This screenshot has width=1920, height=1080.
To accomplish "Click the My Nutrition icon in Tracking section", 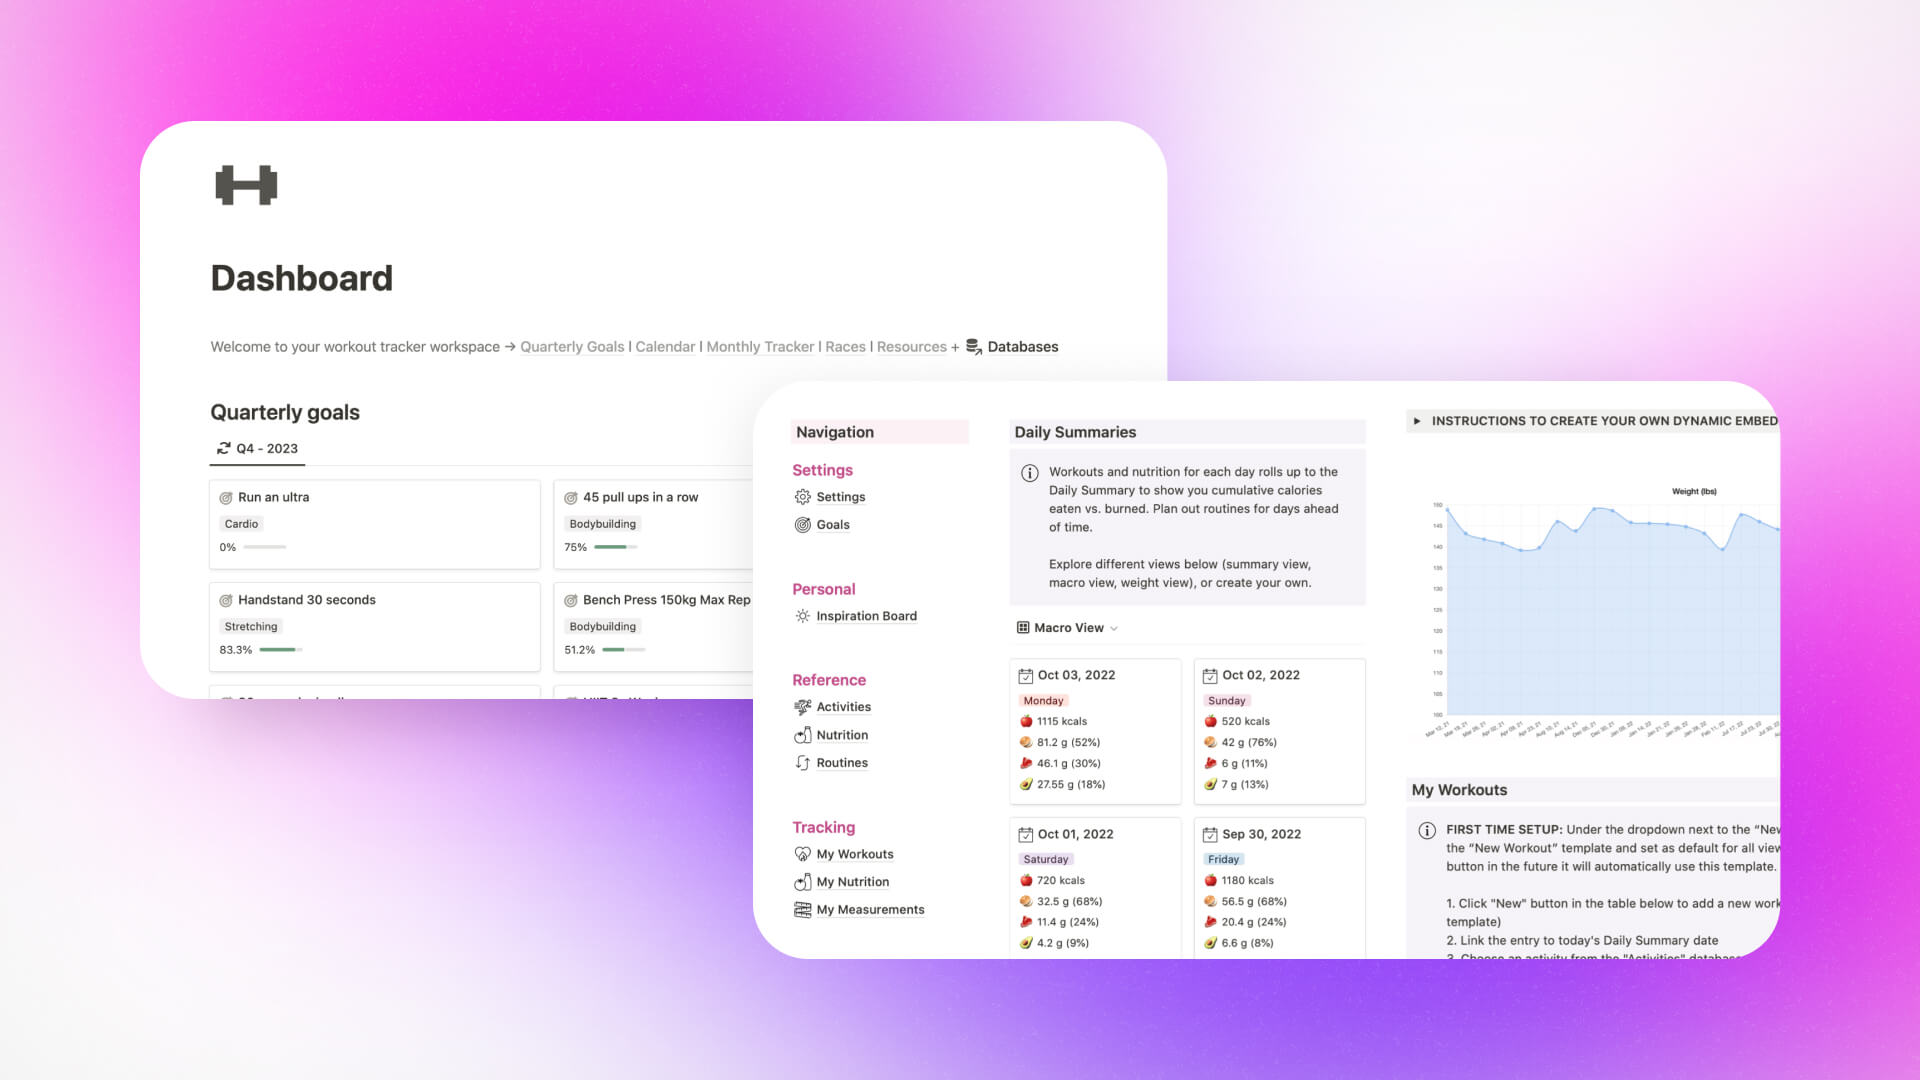I will point(800,881).
